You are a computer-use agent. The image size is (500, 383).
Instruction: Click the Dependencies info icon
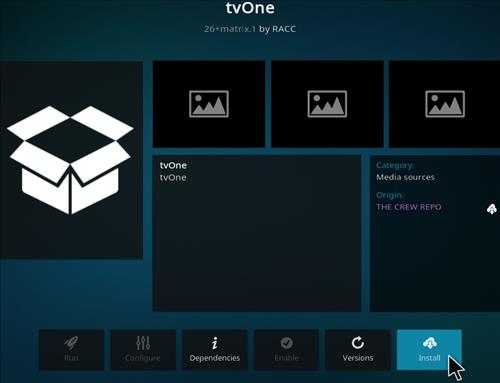(x=215, y=343)
